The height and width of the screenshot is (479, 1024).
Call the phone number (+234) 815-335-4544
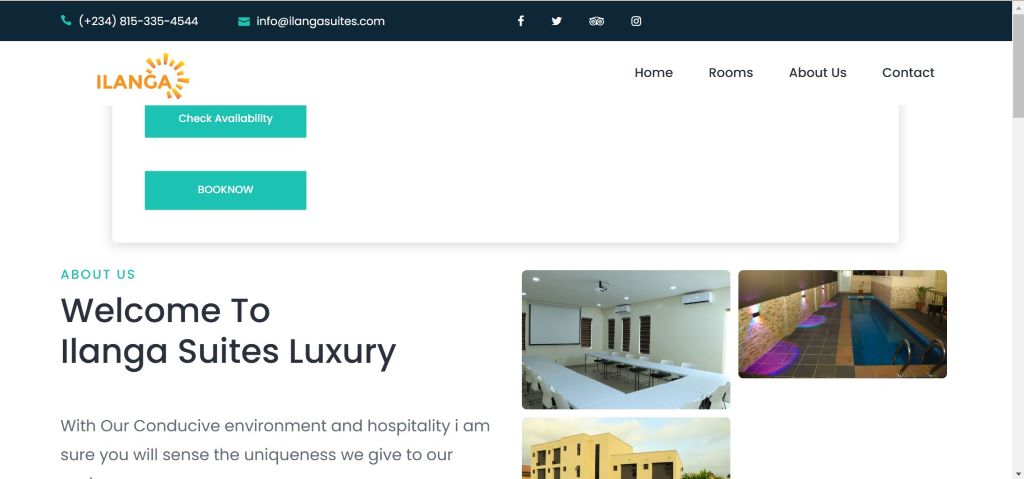coord(138,21)
